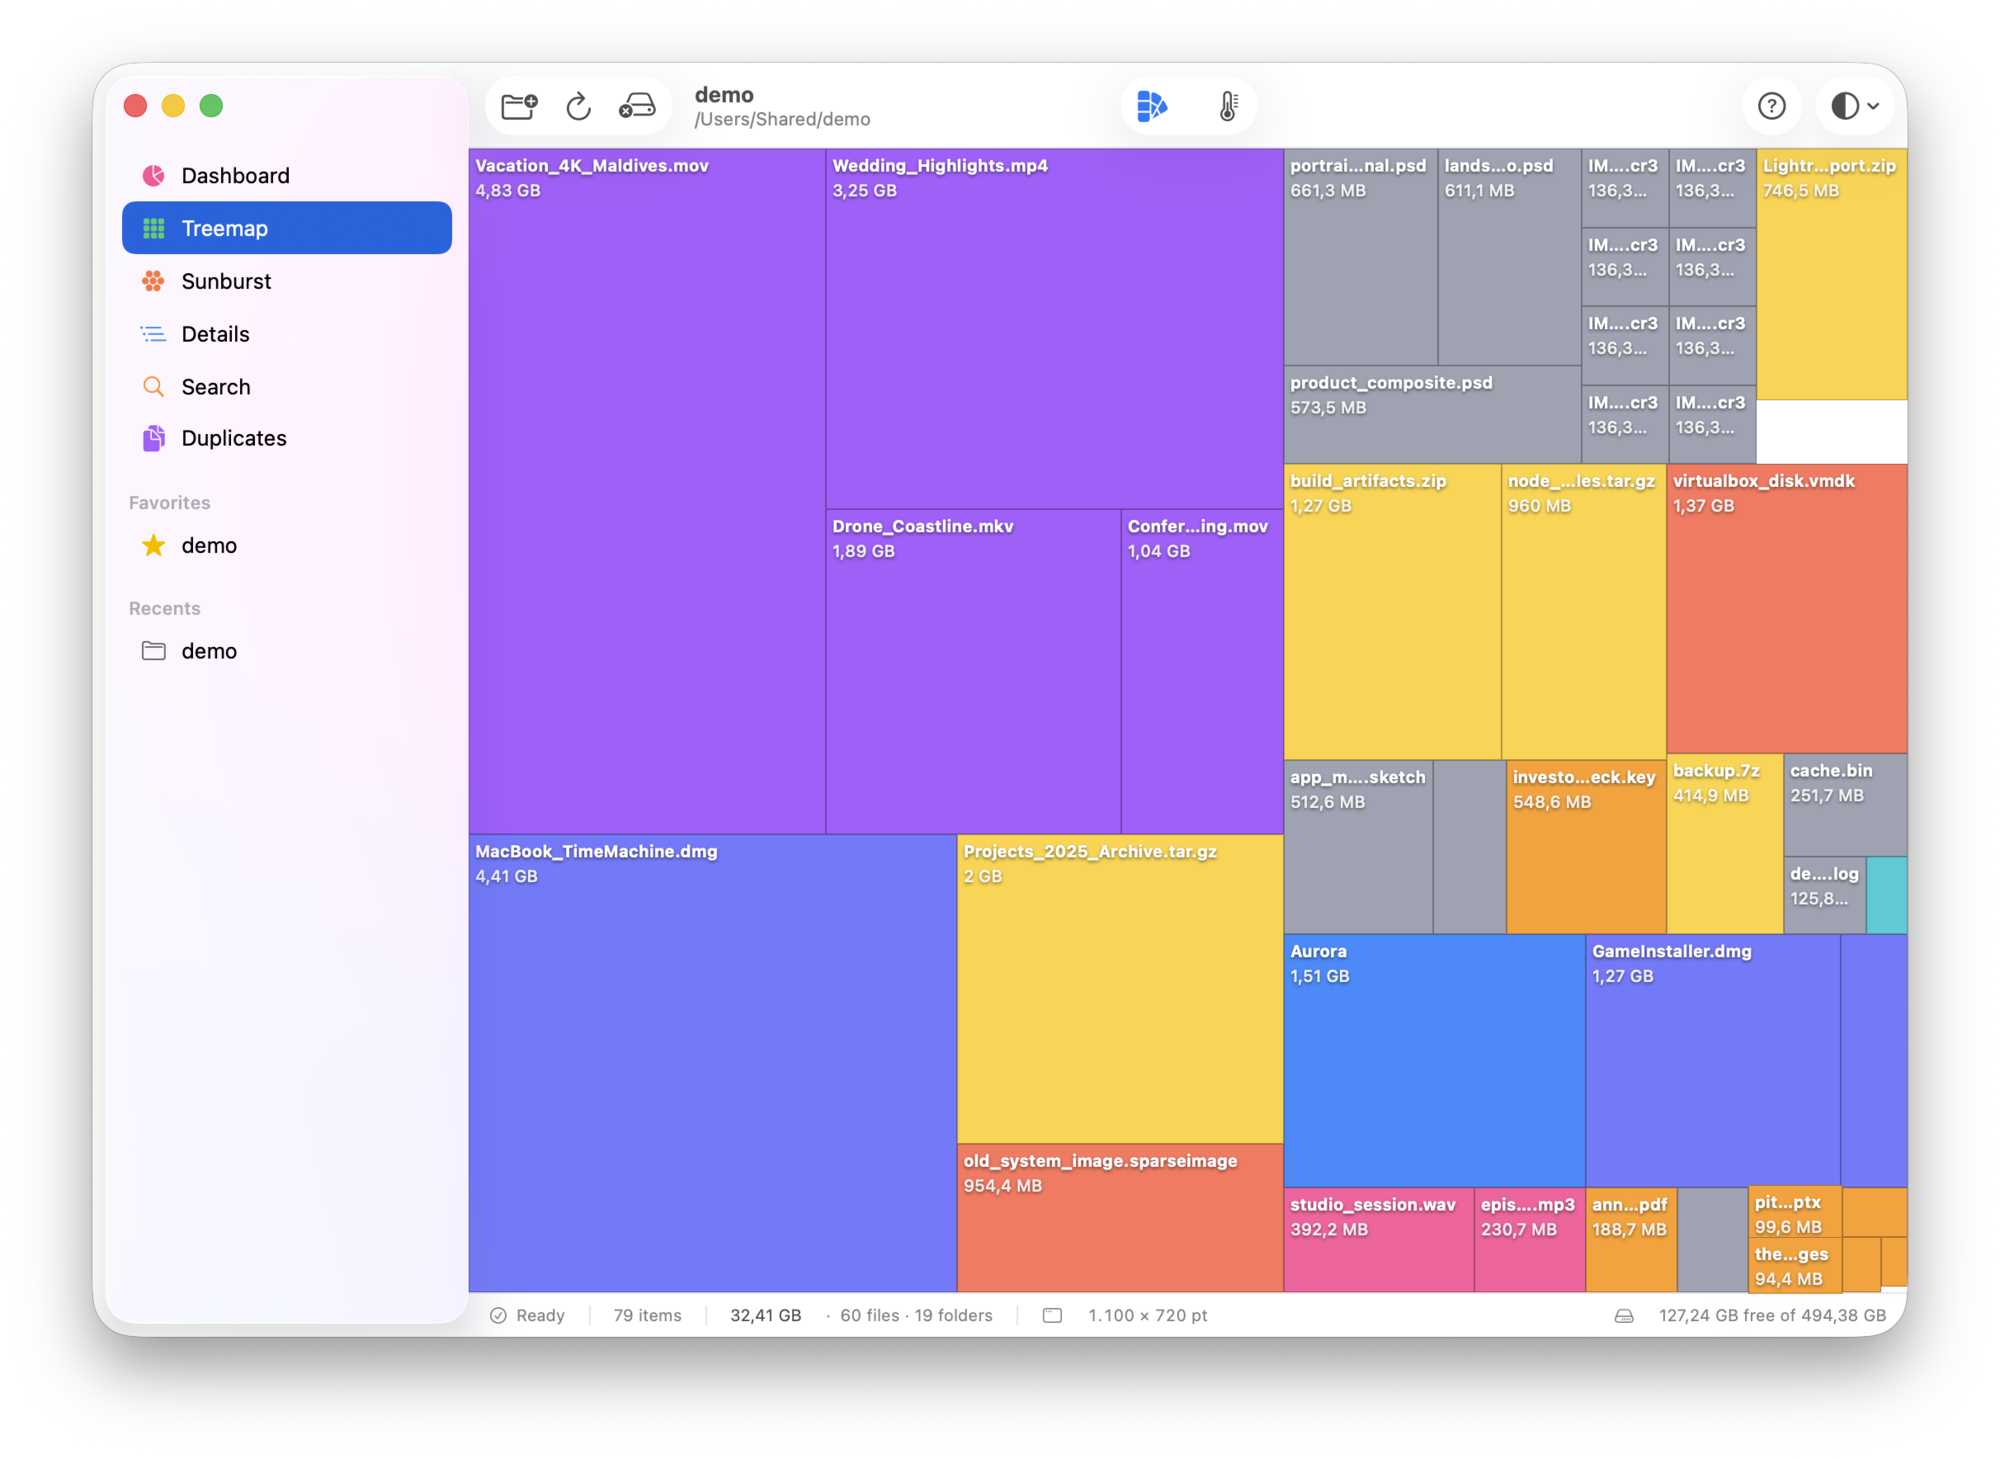Click the small teal tile beside log file

click(x=1887, y=896)
